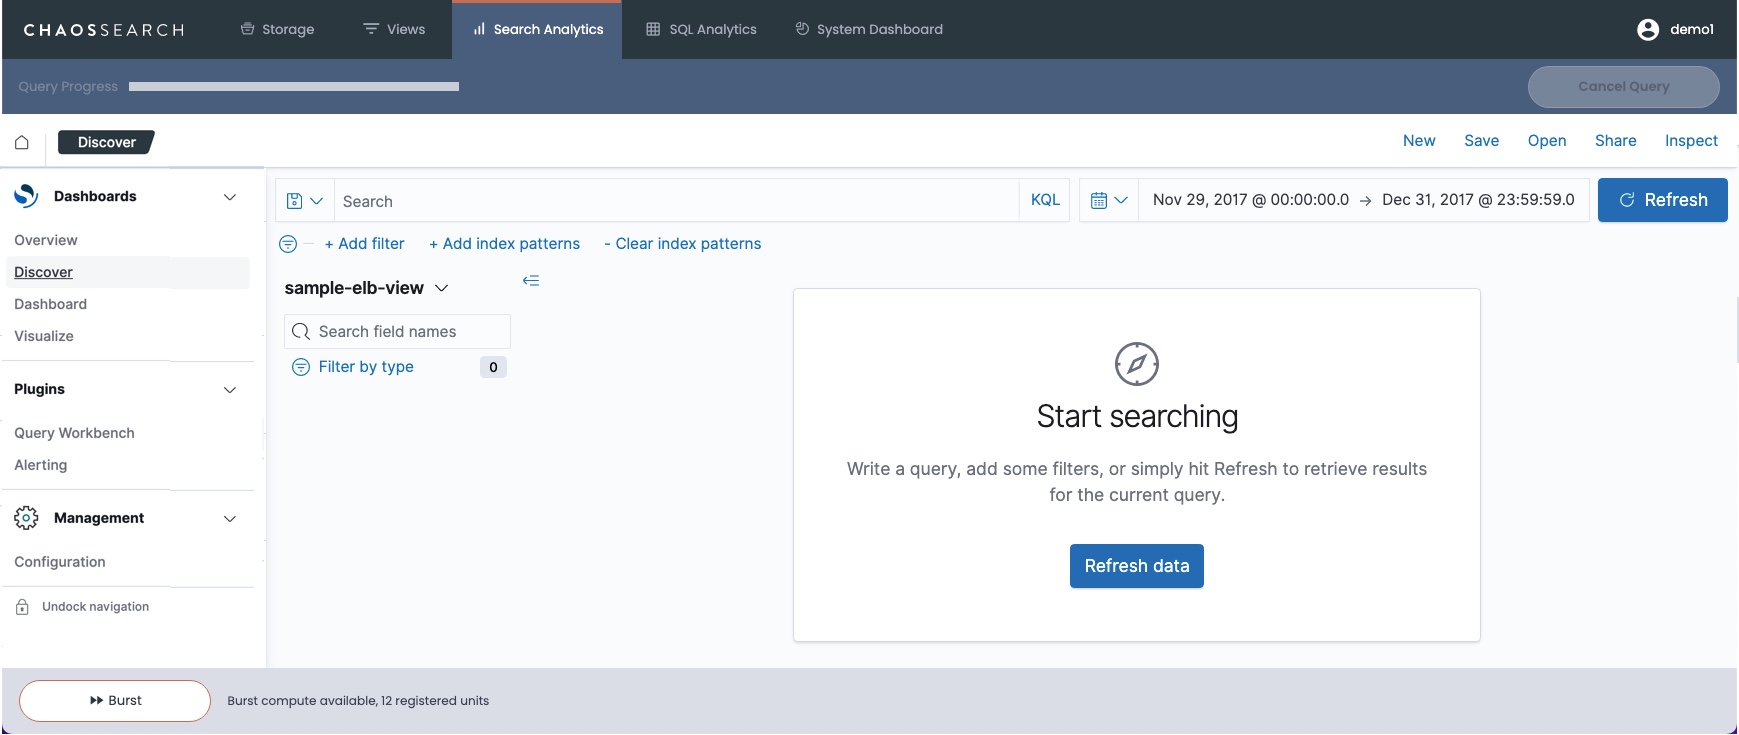The image size is (1739, 735).
Task: Click Inspect in the top actions
Action: pyautogui.click(x=1691, y=141)
